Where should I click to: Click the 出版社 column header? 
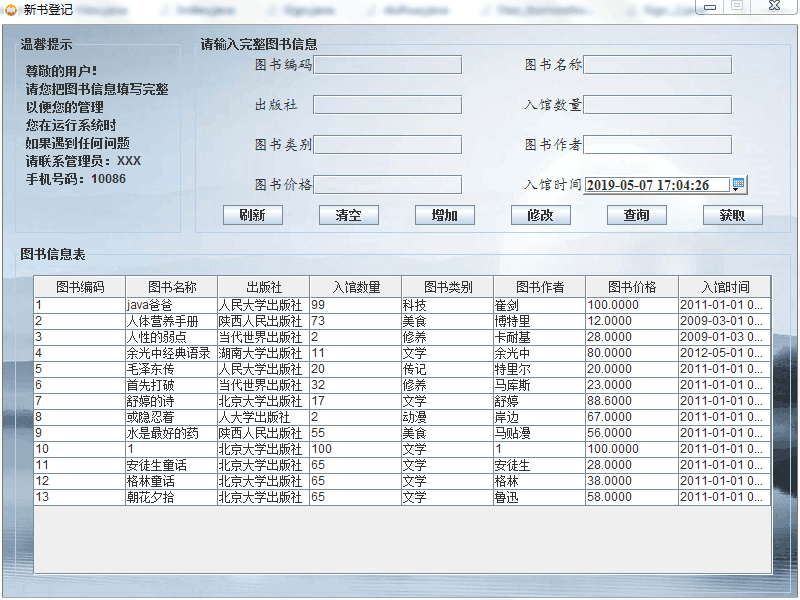pos(263,287)
